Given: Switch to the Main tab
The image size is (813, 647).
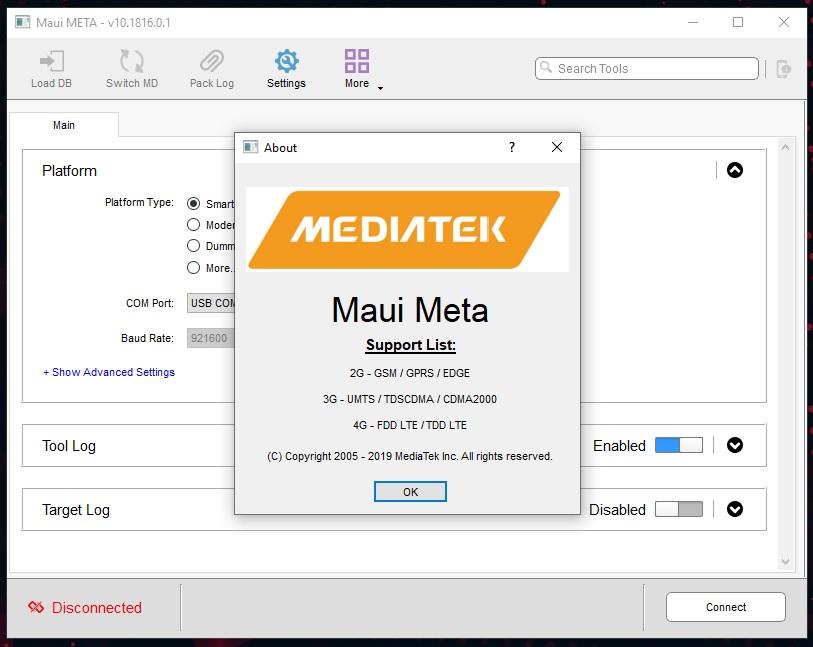Looking at the screenshot, I should [64, 125].
